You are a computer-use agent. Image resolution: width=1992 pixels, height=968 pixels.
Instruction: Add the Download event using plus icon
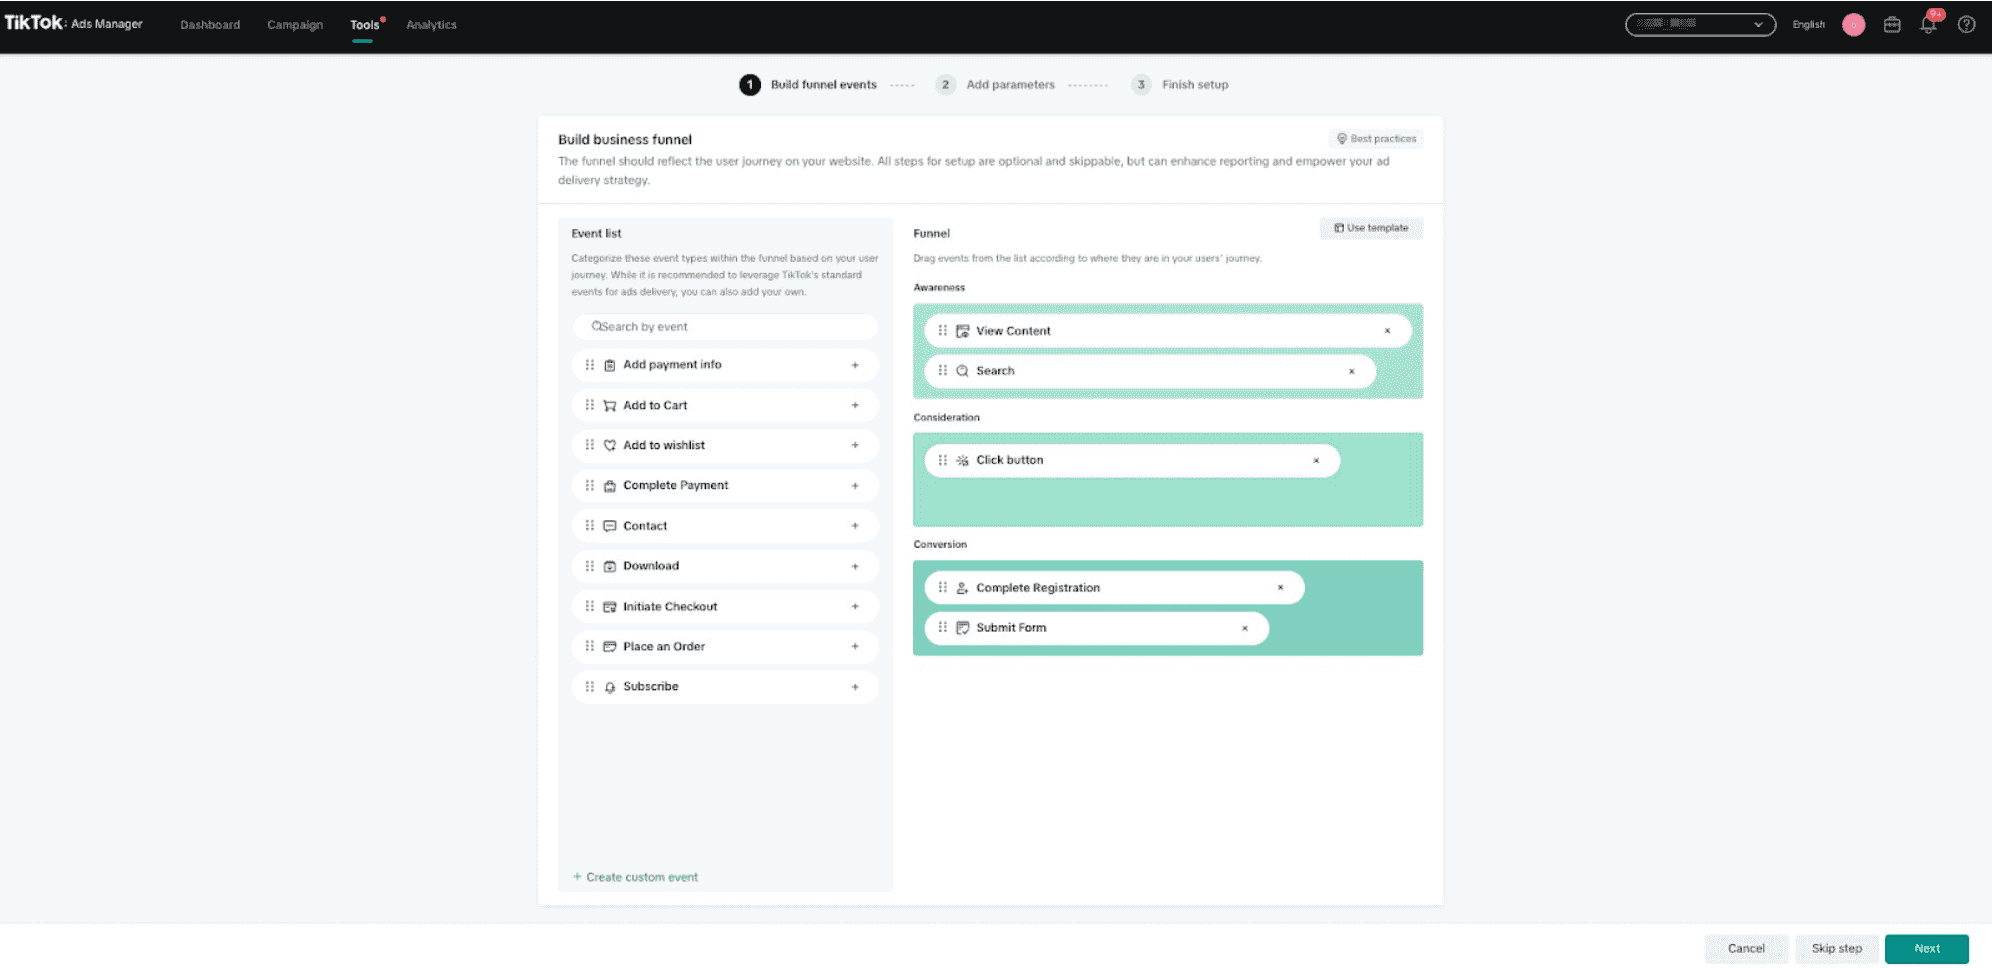click(855, 566)
